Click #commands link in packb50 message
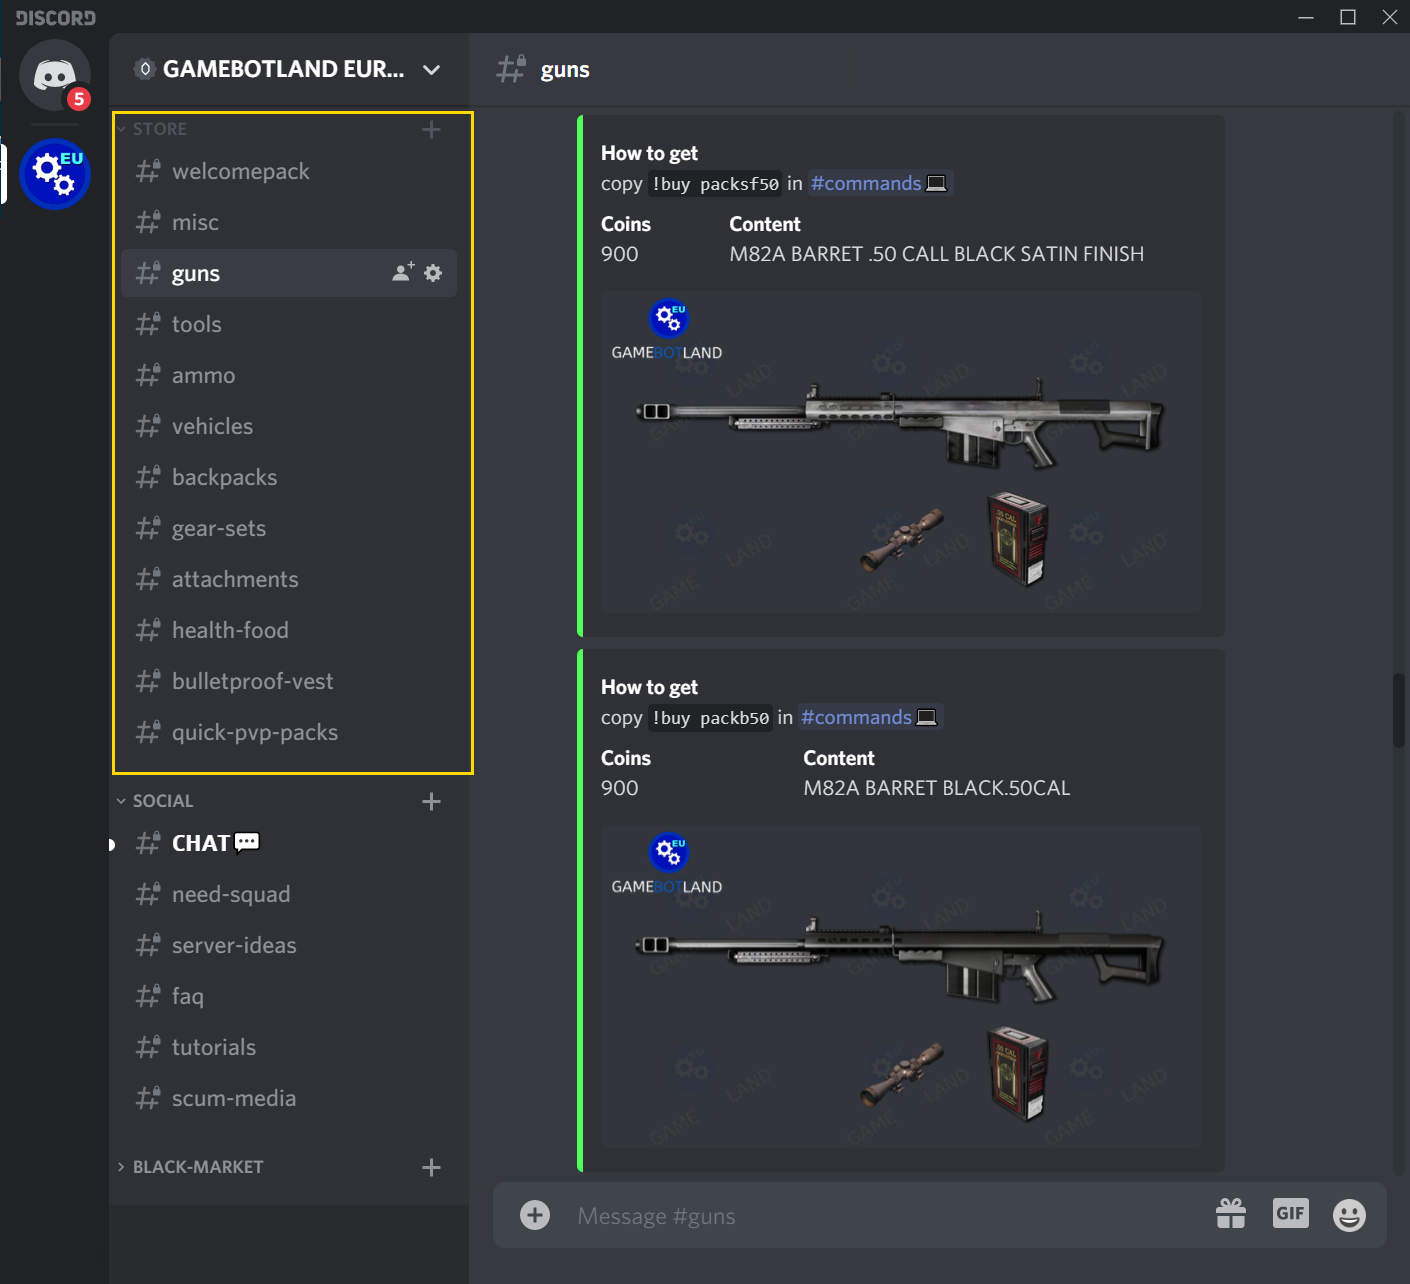The height and width of the screenshot is (1284, 1410). pos(869,717)
